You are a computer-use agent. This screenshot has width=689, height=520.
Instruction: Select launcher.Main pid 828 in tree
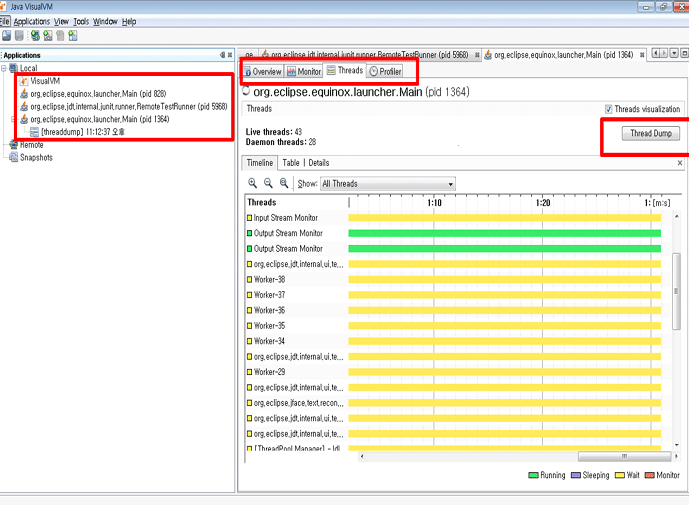click(x=93, y=94)
